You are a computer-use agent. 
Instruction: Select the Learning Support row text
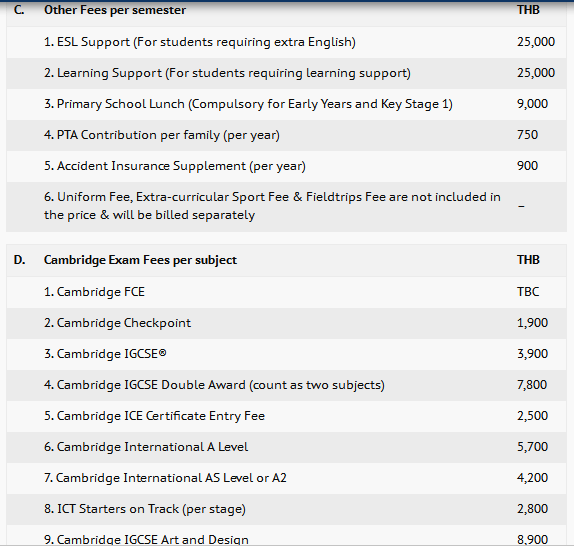pos(227,73)
